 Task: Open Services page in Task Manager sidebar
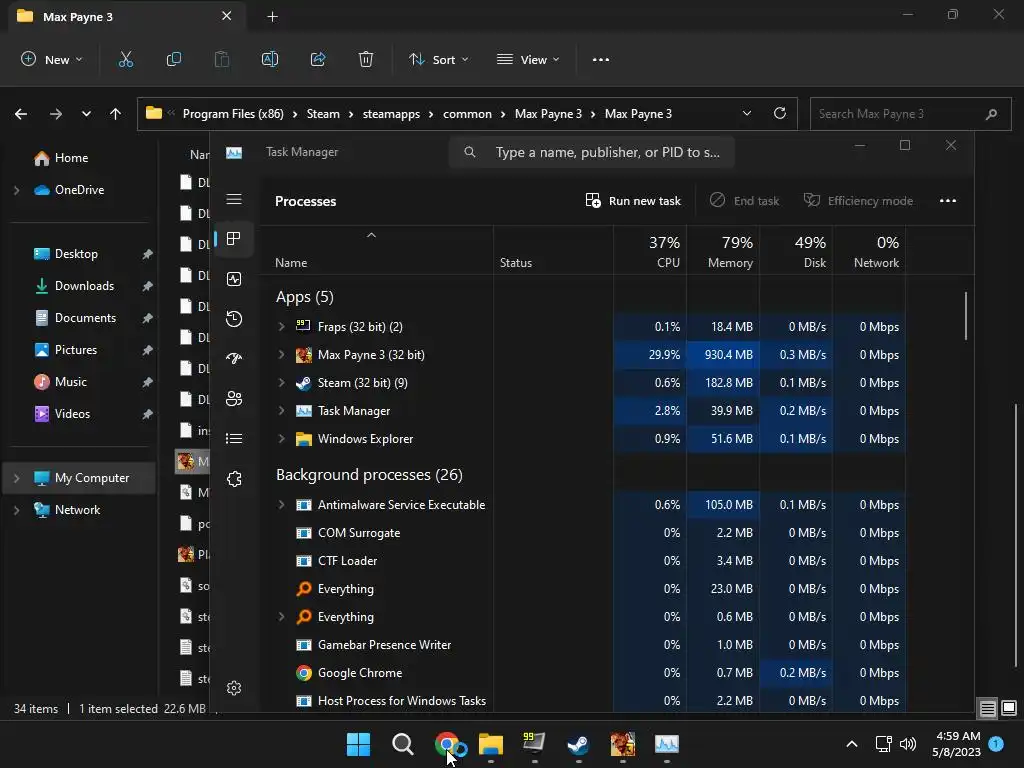click(234, 479)
